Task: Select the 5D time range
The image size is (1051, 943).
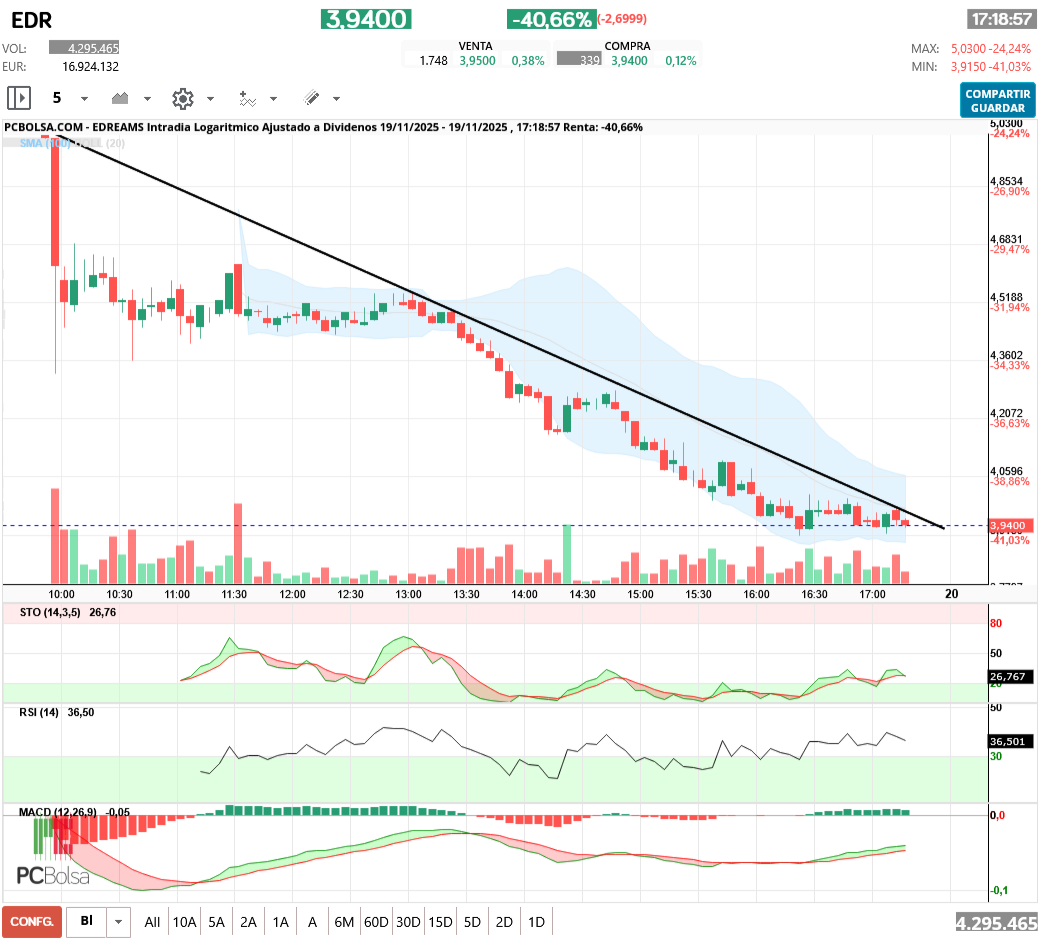Action: [473, 922]
